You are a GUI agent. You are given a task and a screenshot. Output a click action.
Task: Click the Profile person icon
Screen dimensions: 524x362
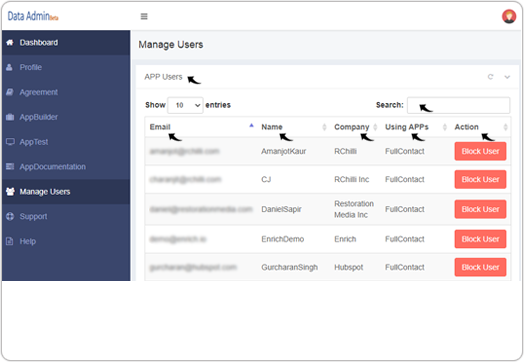coord(9,67)
